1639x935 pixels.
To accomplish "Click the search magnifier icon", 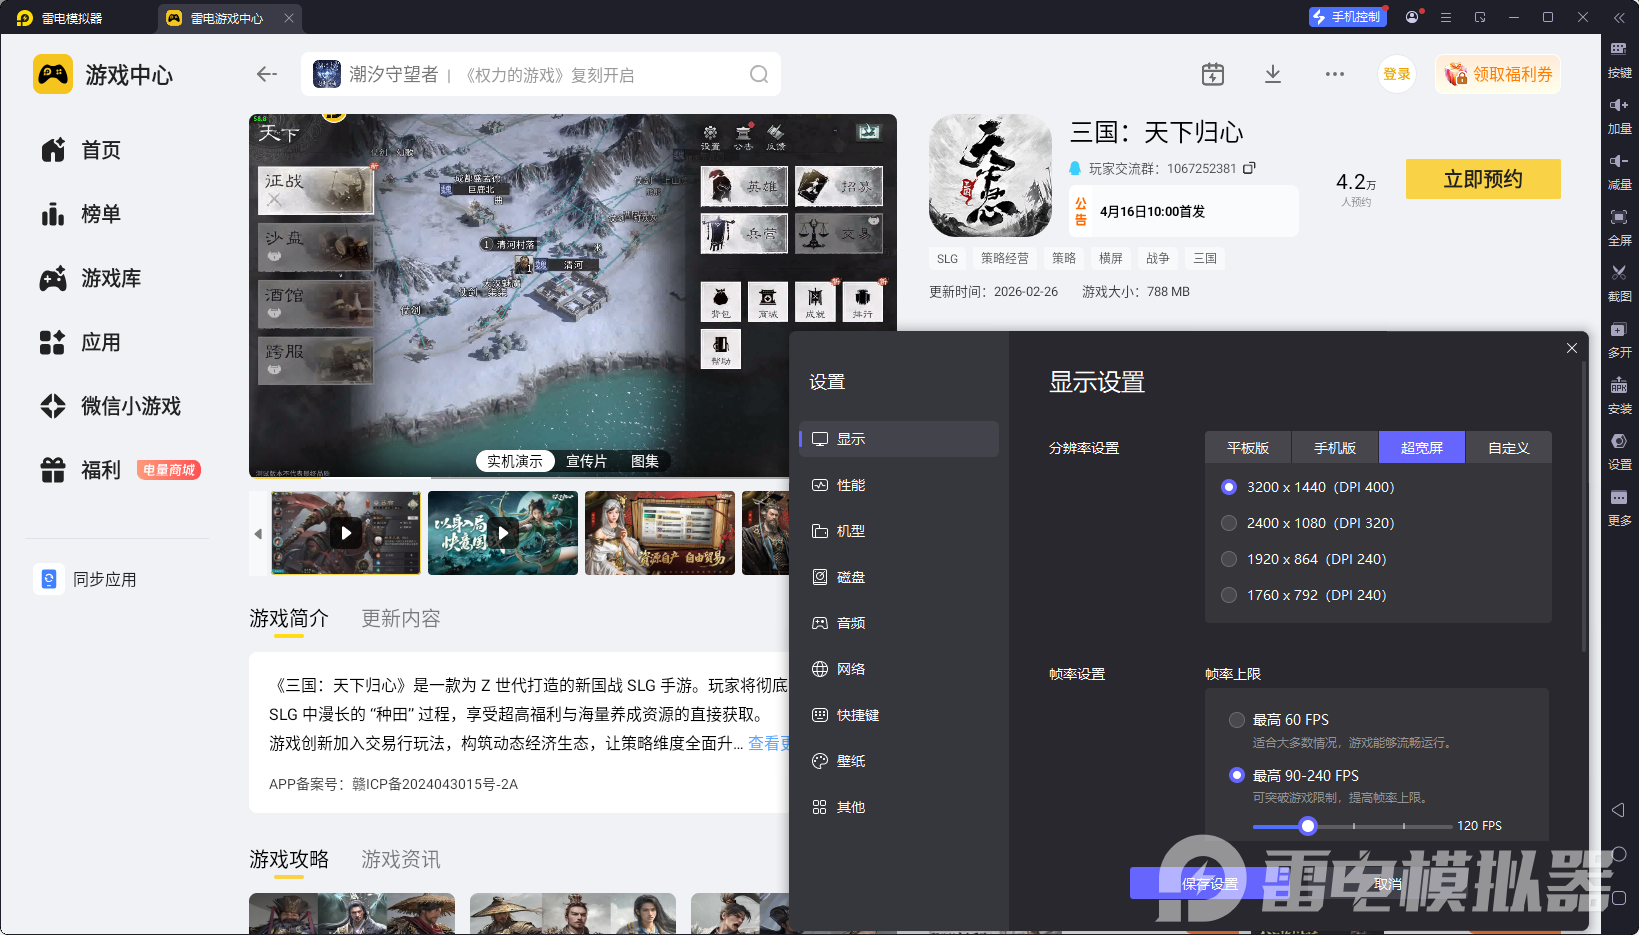I will click(x=759, y=74).
